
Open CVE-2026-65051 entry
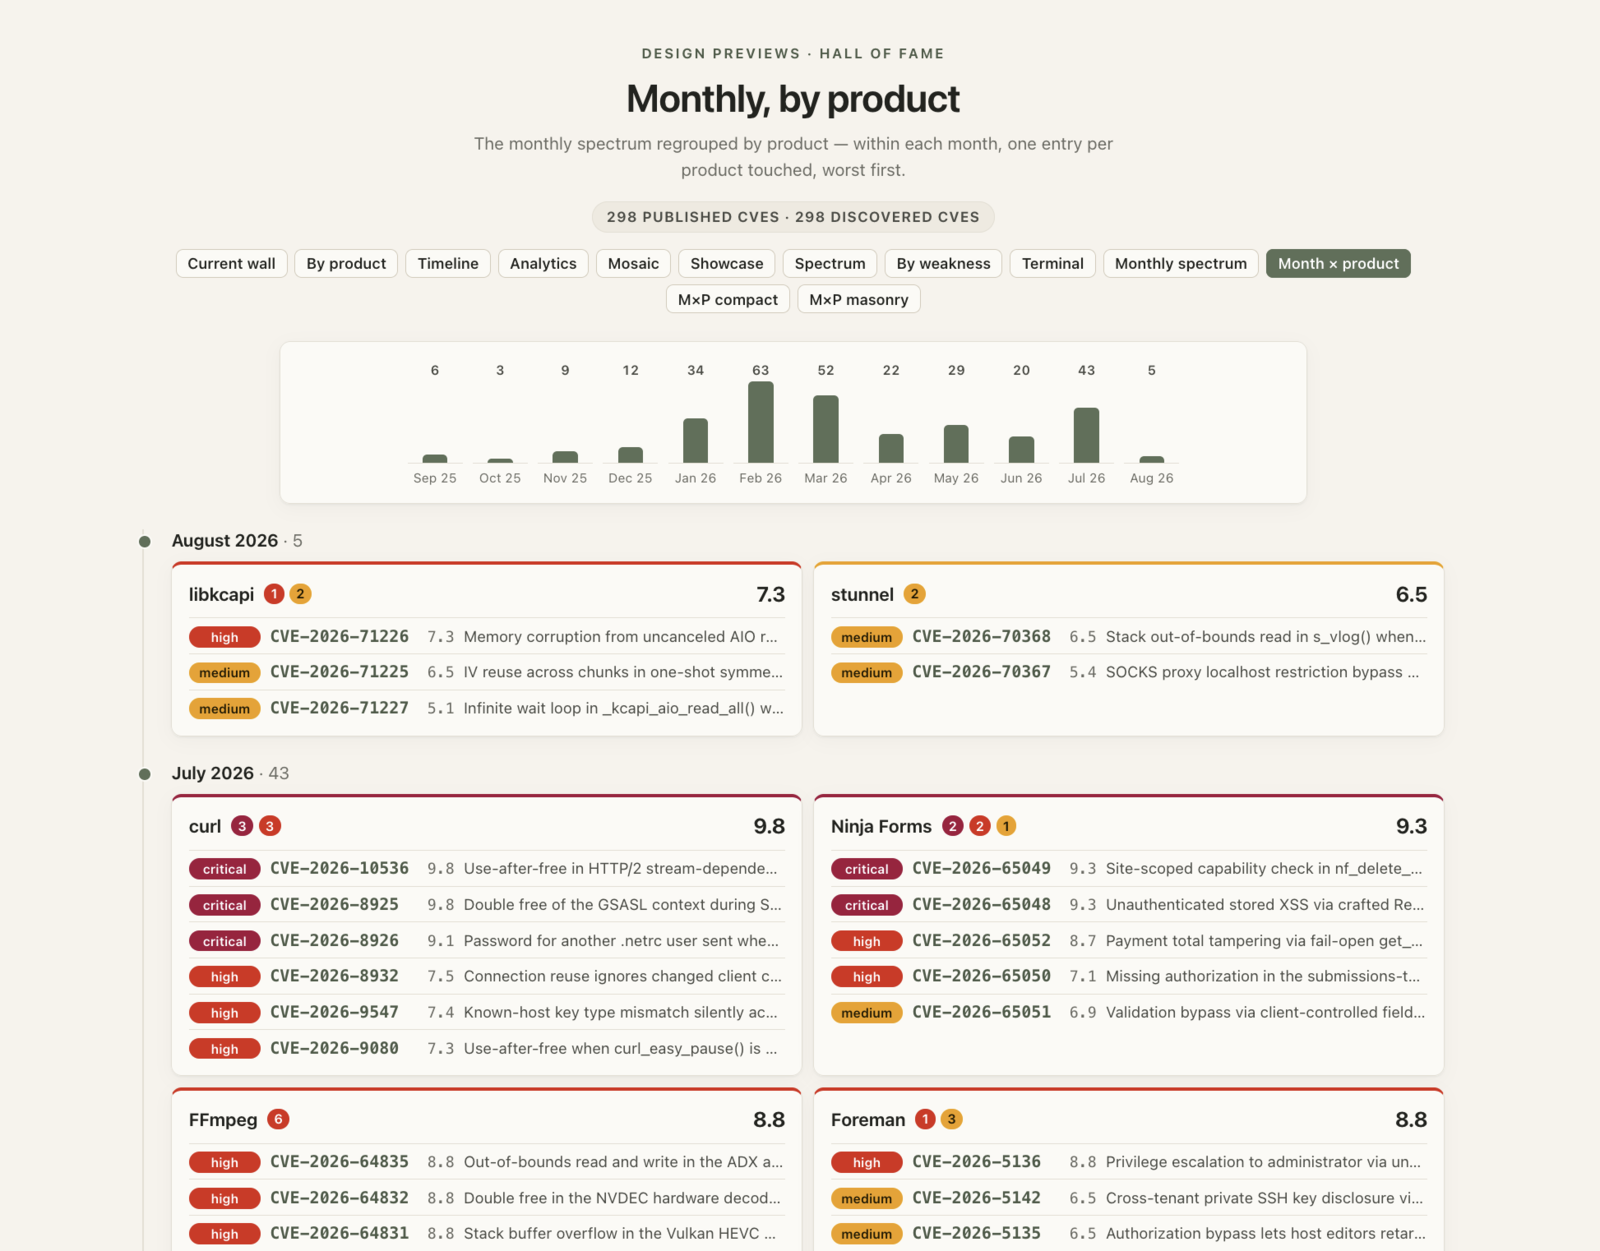coord(1128,1012)
